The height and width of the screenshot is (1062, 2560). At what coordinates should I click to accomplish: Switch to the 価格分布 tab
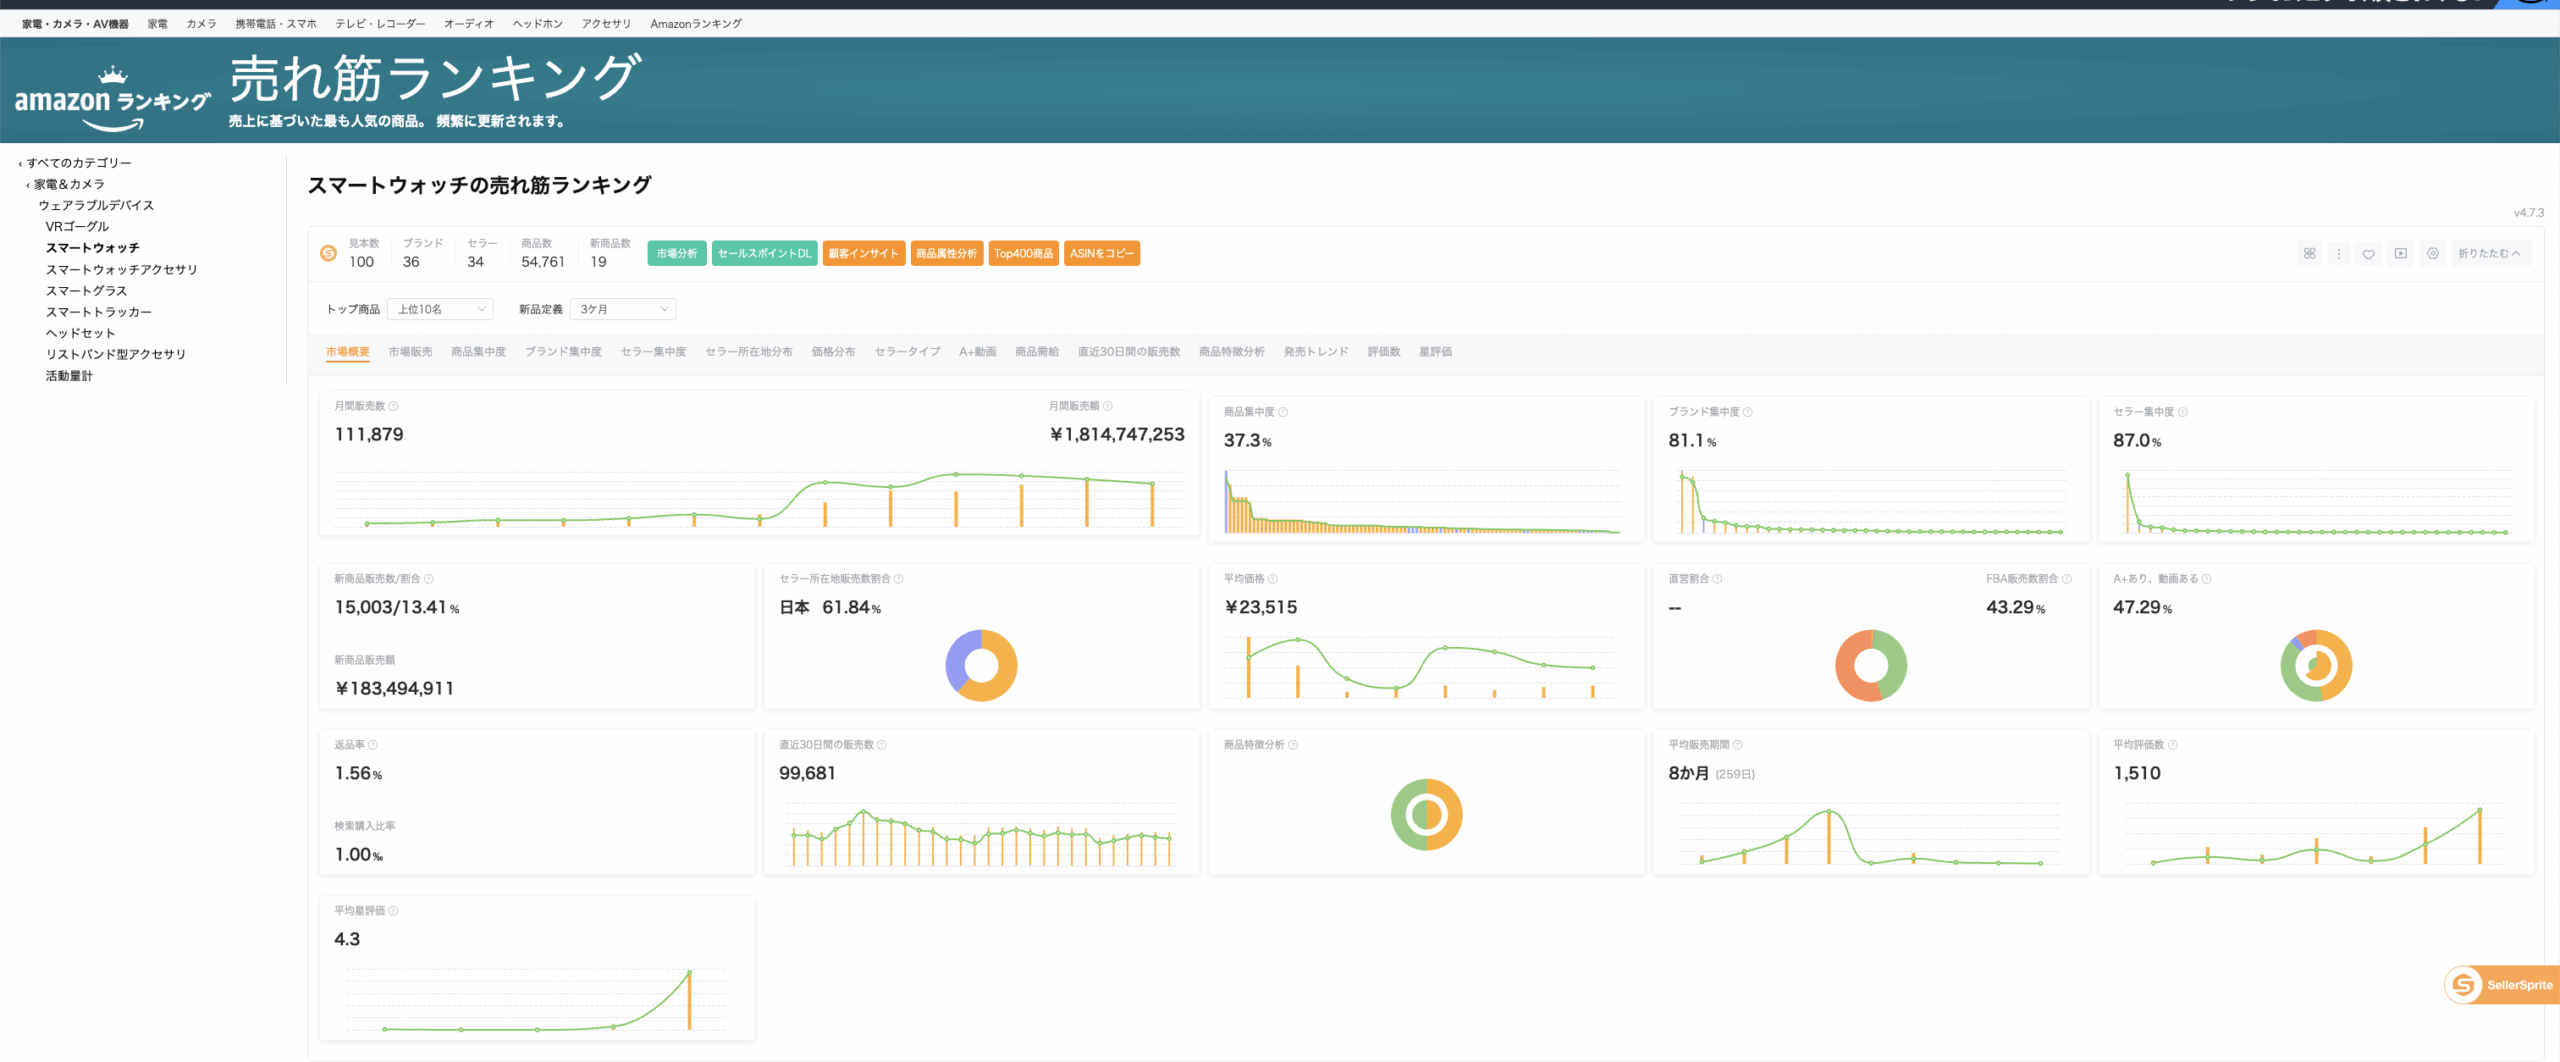click(833, 352)
